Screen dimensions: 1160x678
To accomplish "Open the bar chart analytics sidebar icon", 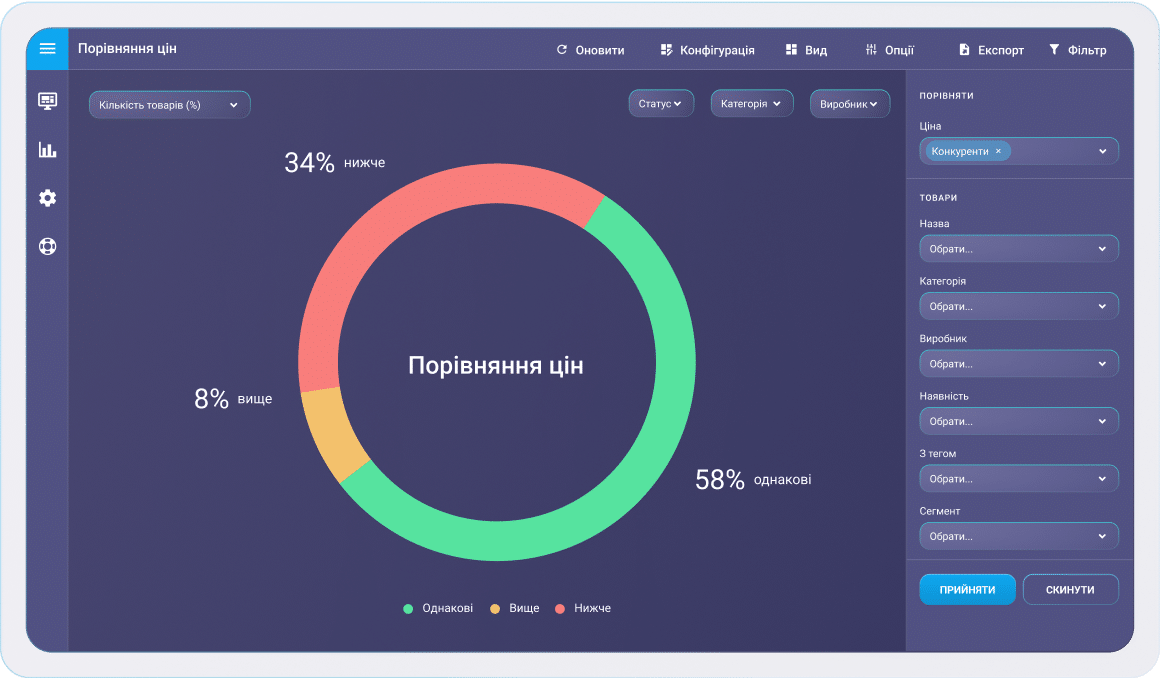I will [x=47, y=150].
